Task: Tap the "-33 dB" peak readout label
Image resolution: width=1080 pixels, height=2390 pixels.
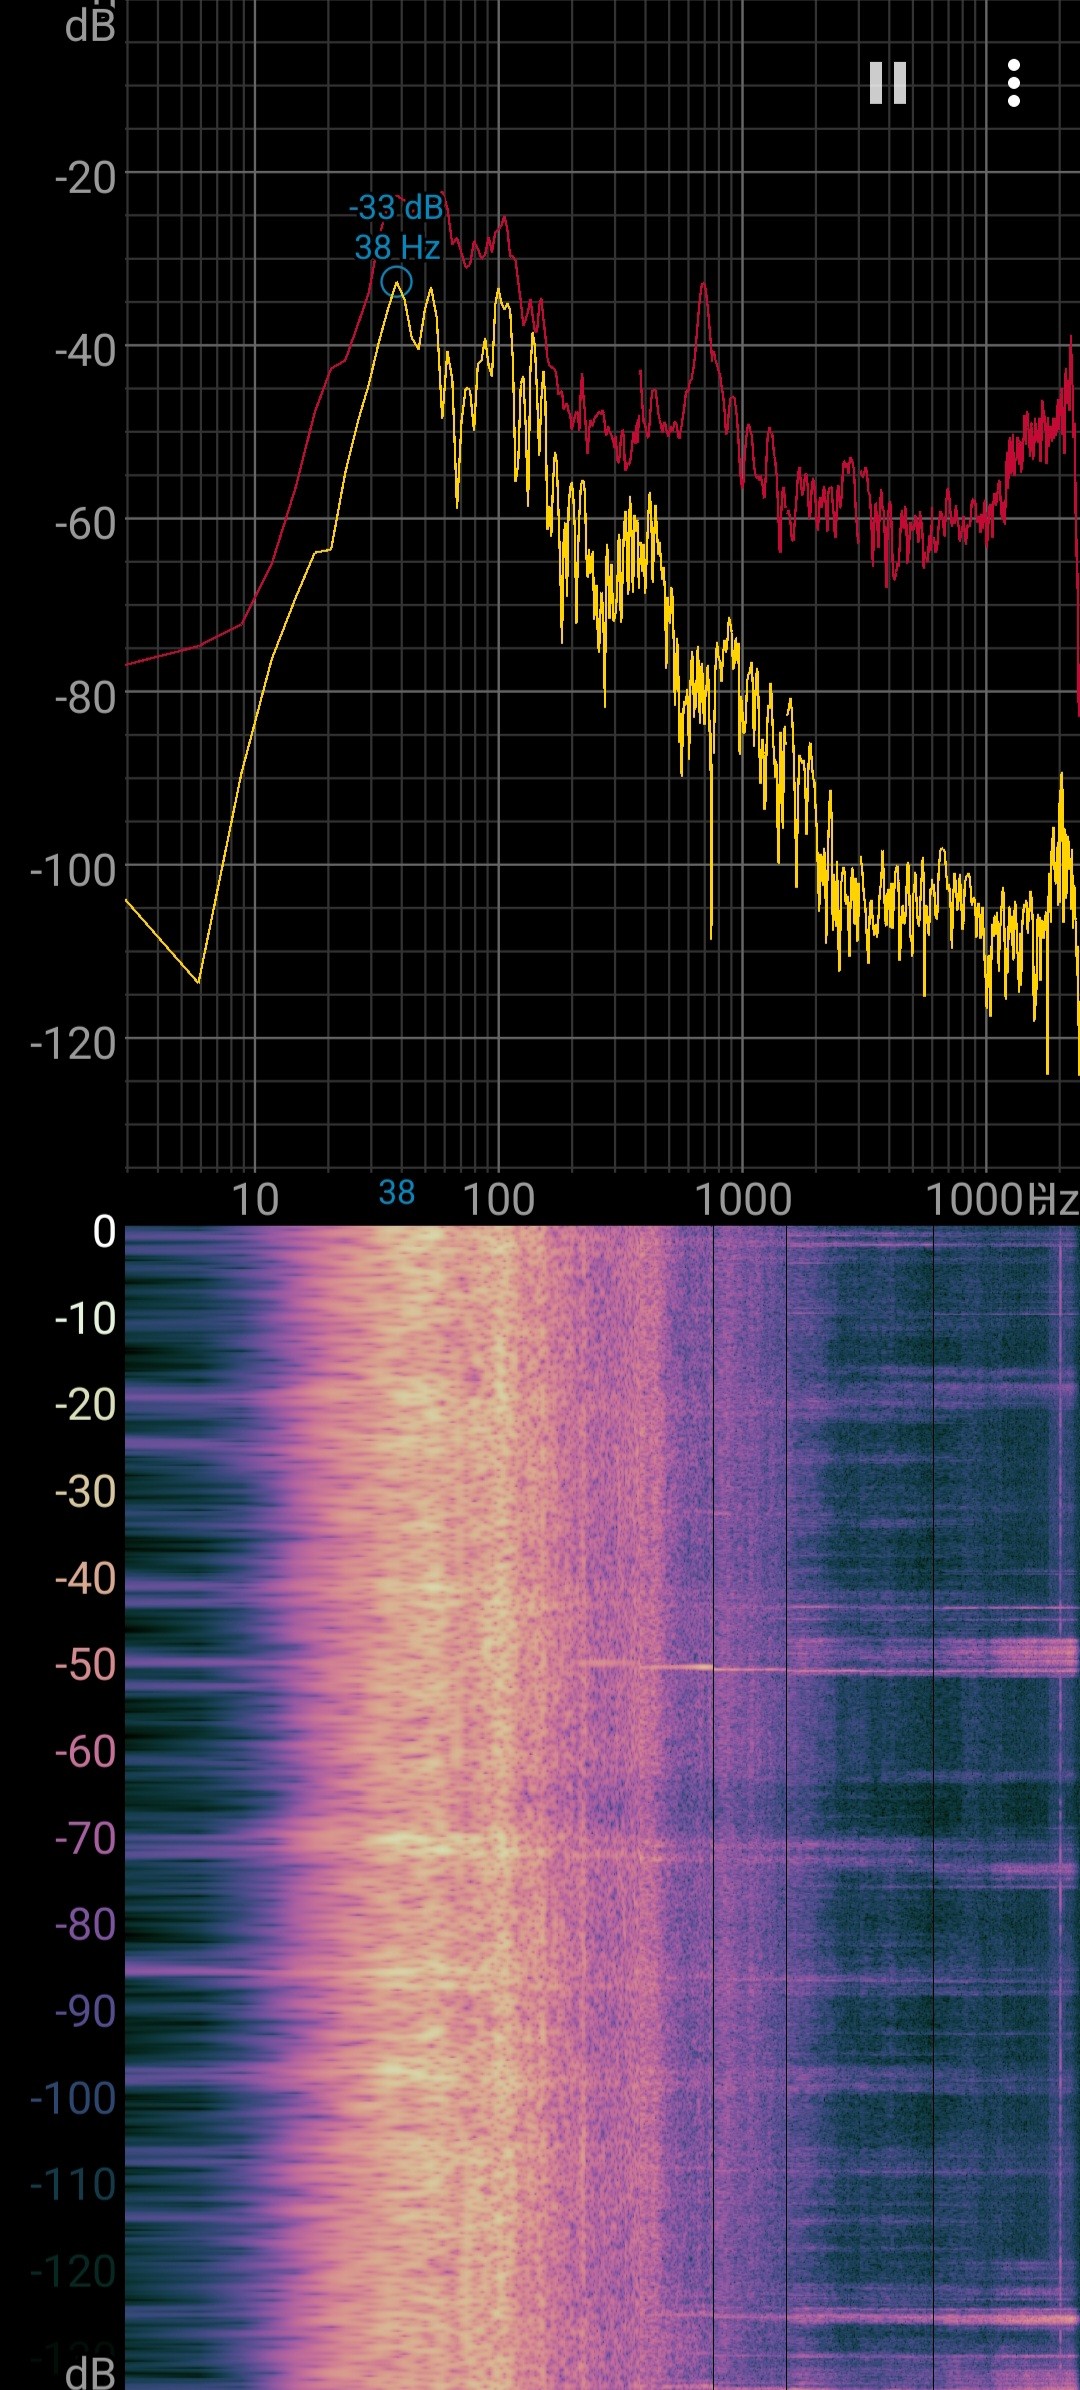Action: 396,208
